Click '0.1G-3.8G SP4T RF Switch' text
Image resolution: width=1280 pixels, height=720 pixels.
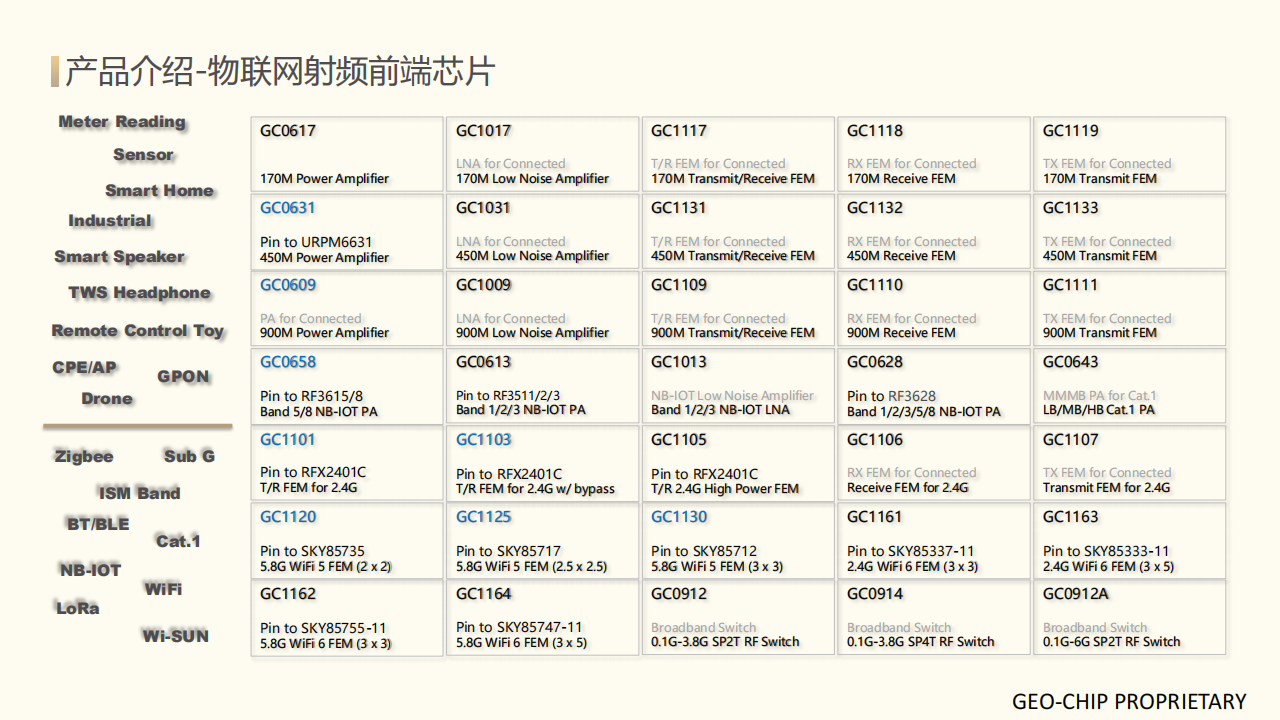click(x=921, y=642)
